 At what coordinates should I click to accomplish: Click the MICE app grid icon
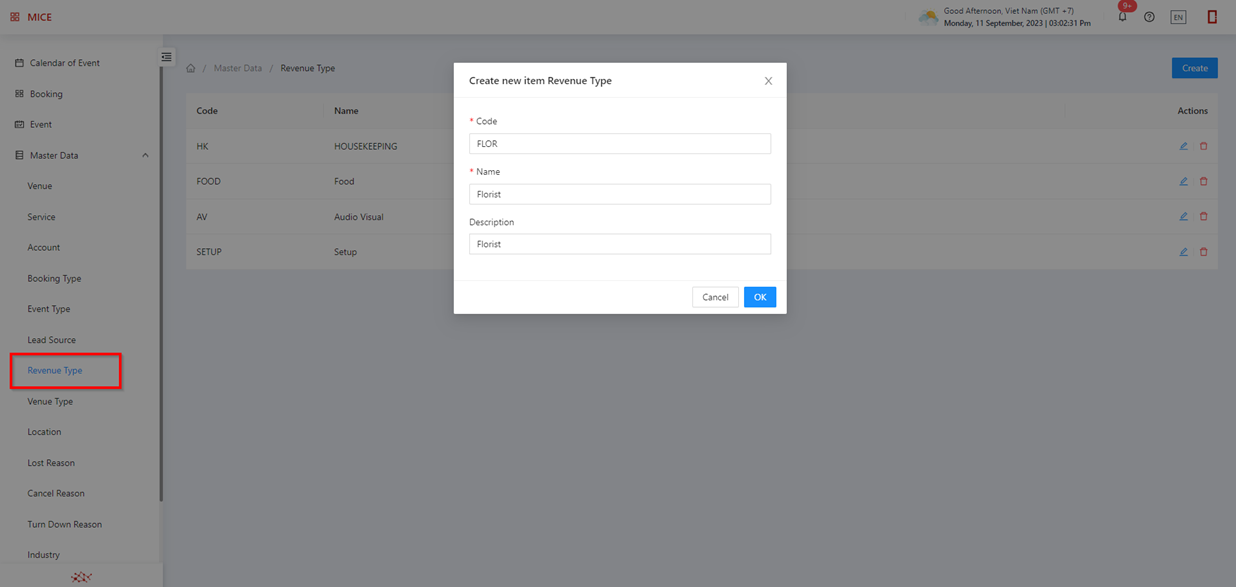tap(15, 17)
